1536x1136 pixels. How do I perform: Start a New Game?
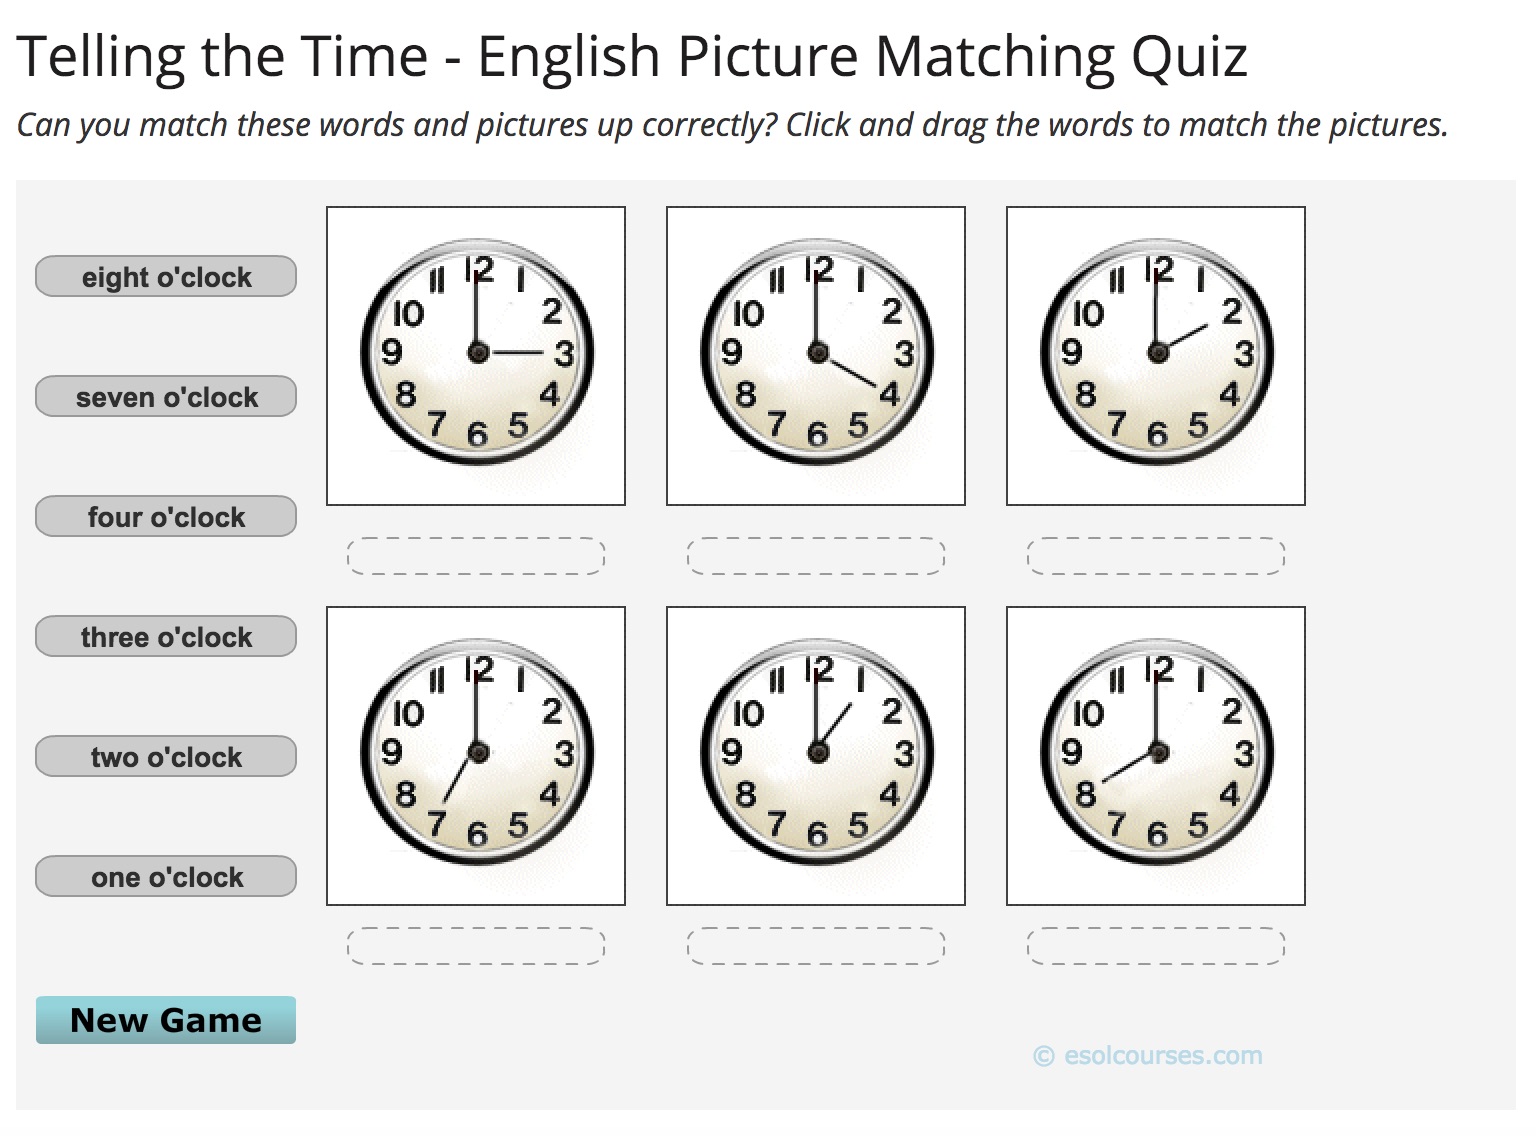tap(166, 1020)
